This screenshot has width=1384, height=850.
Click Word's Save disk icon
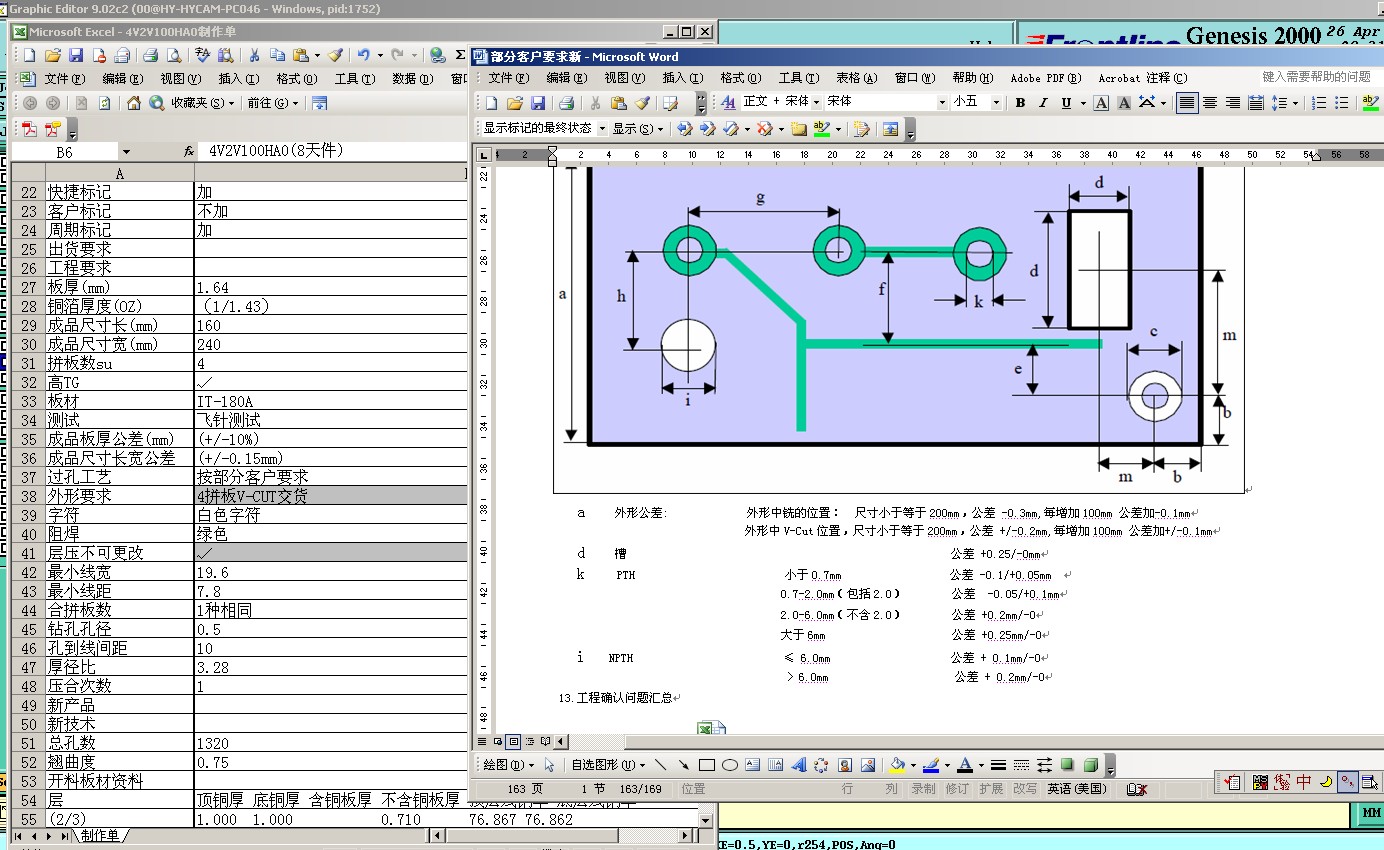point(538,102)
